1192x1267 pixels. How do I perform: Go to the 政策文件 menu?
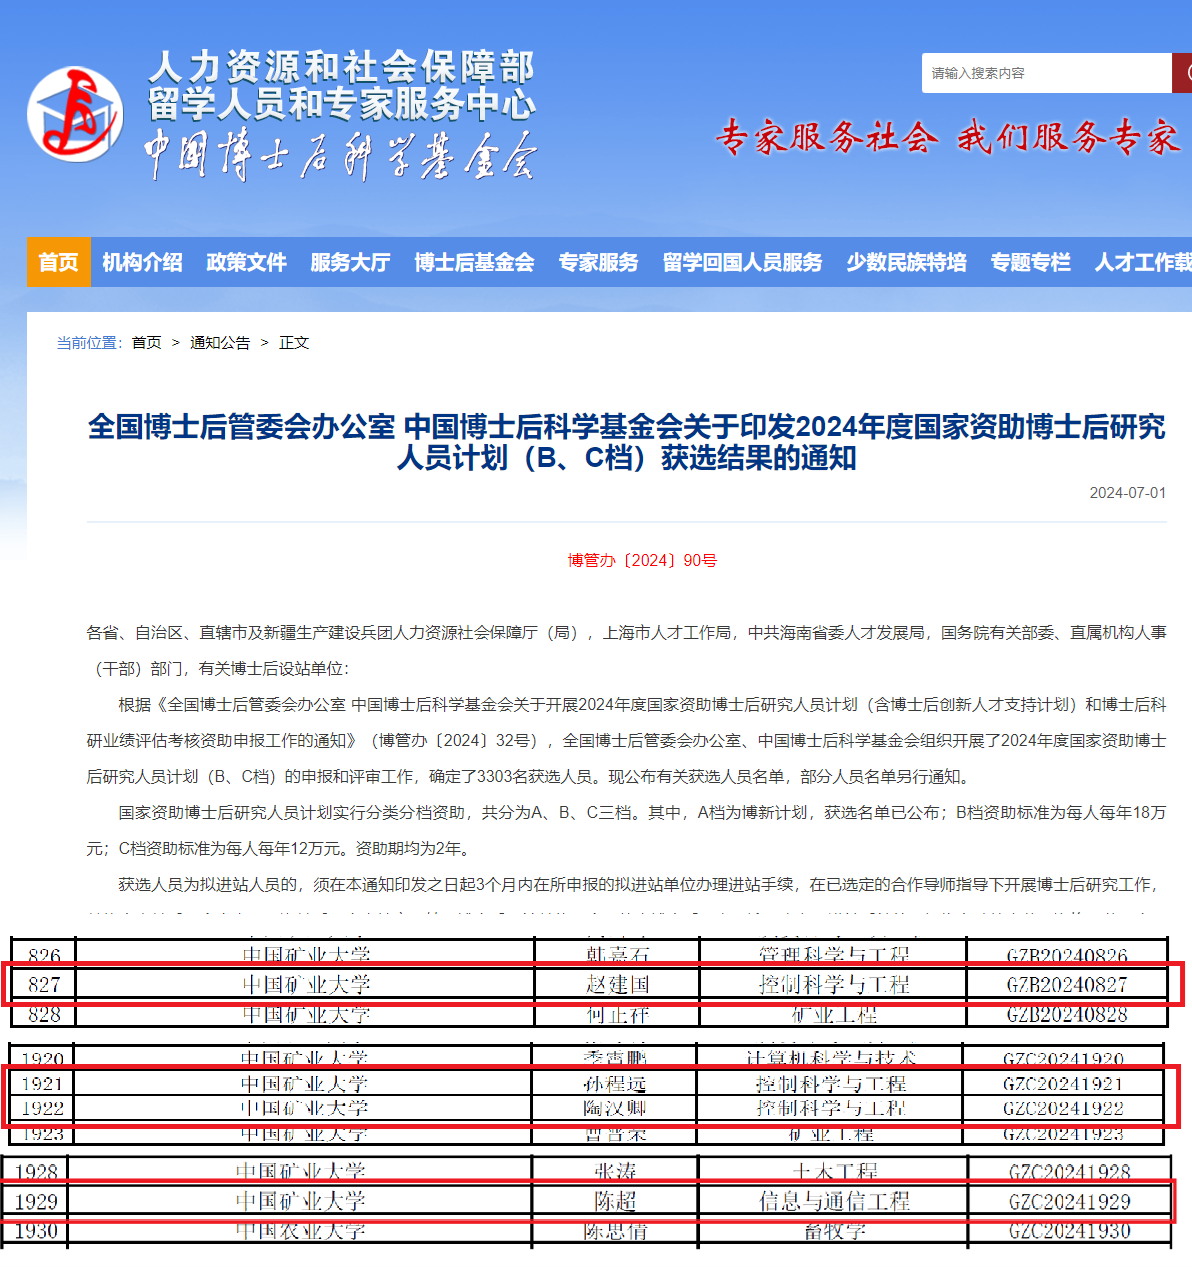(246, 262)
